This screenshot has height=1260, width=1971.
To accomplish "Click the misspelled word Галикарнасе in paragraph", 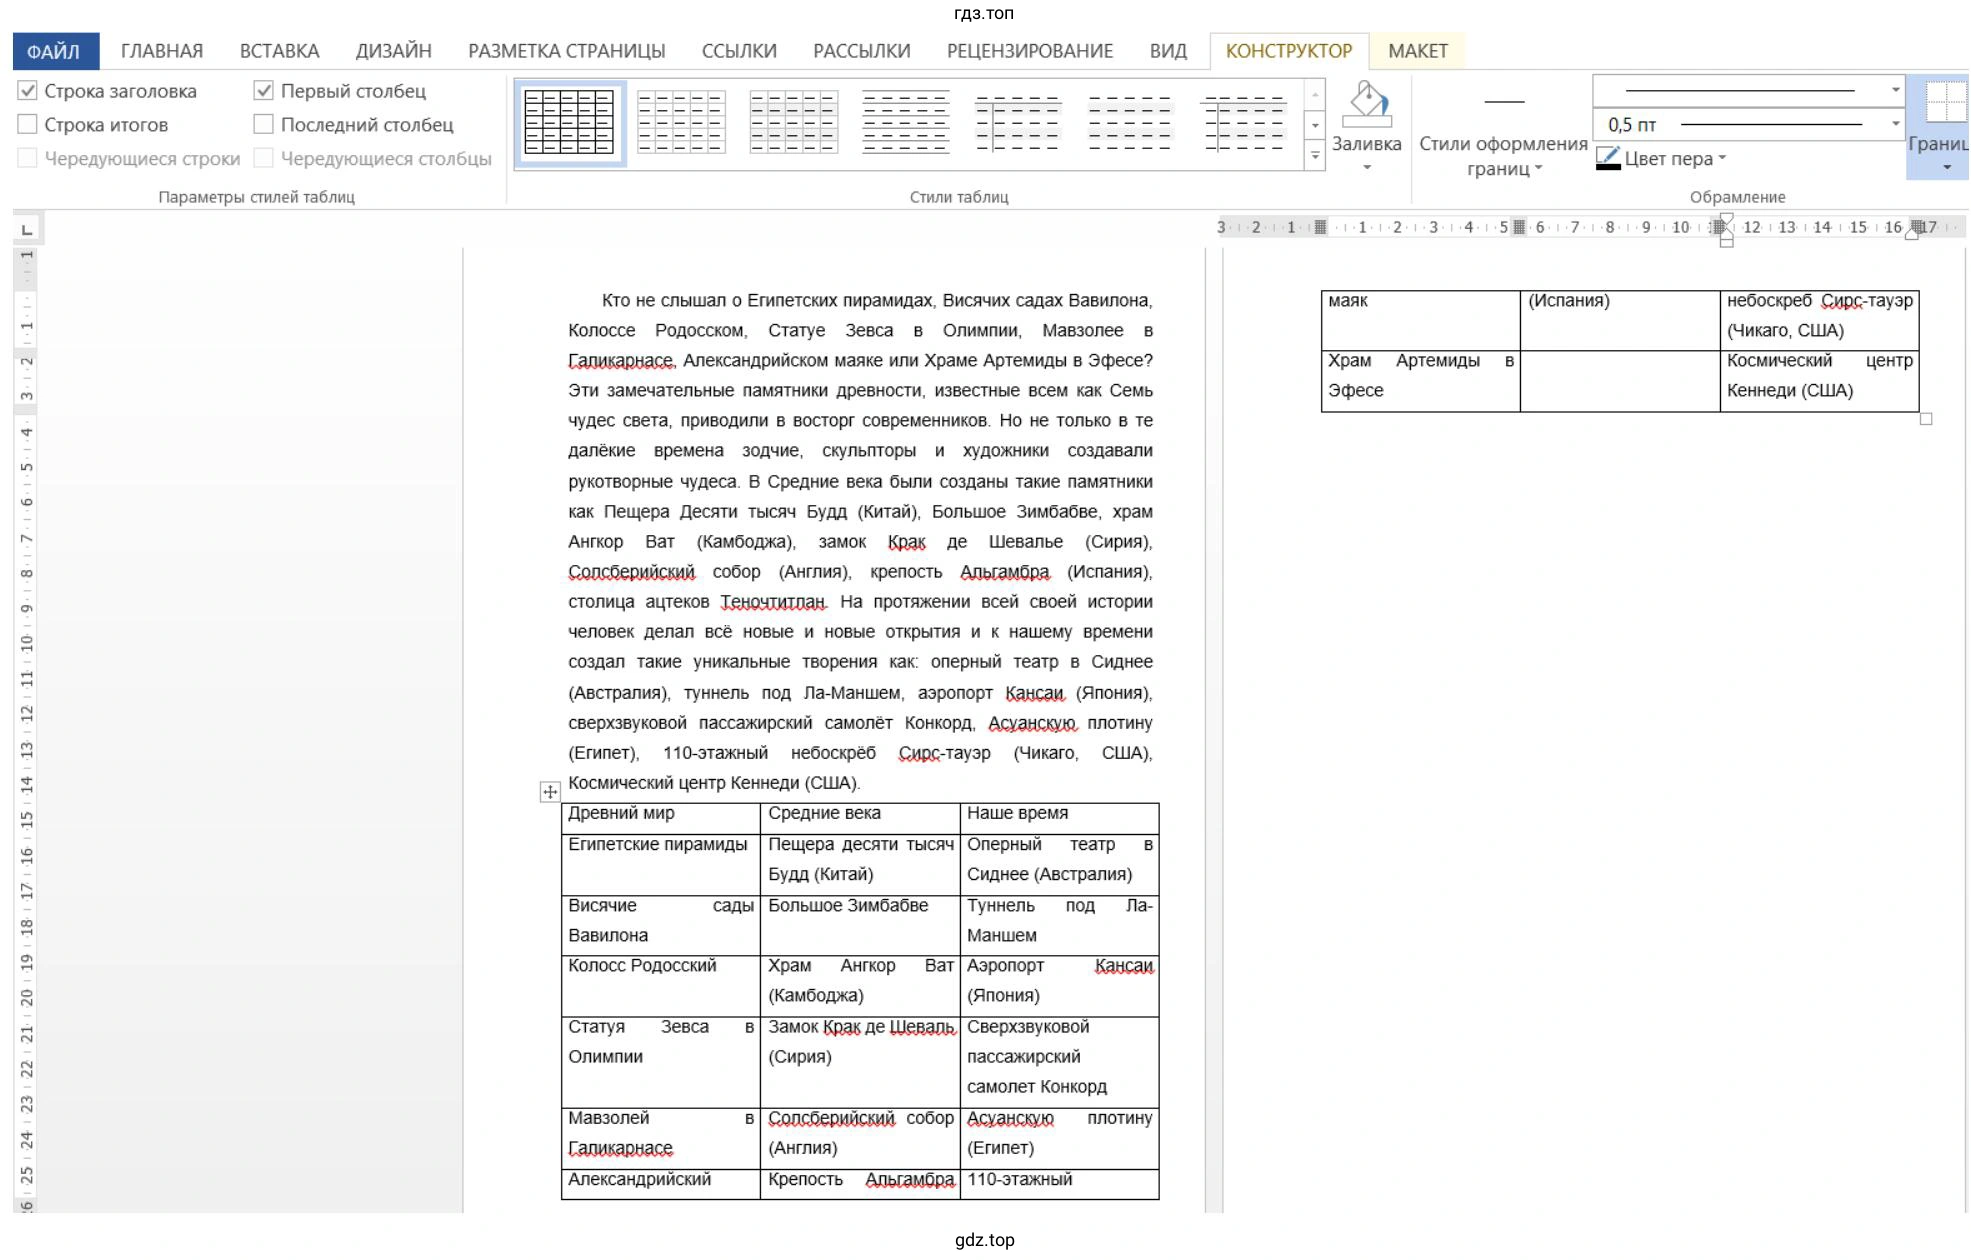I will coord(621,360).
